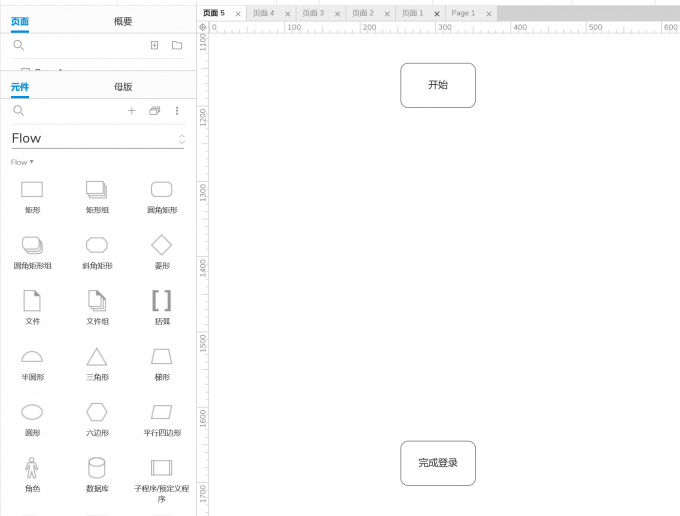Click the add folder icon in pages panel

click(177, 45)
